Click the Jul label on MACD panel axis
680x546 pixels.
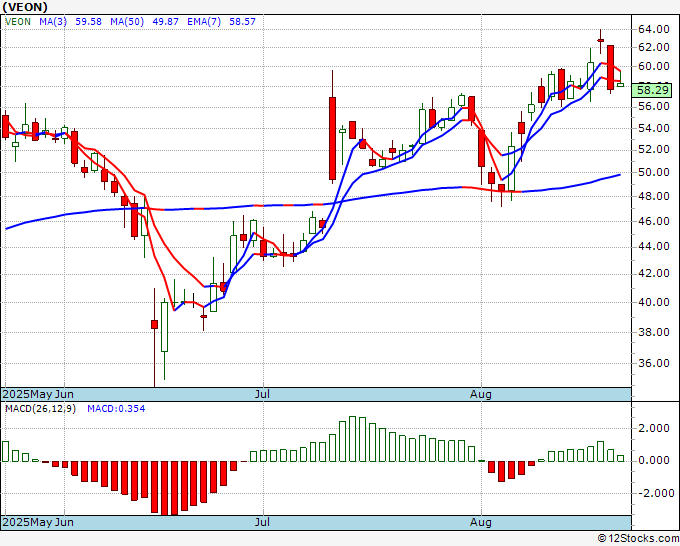tap(262, 522)
